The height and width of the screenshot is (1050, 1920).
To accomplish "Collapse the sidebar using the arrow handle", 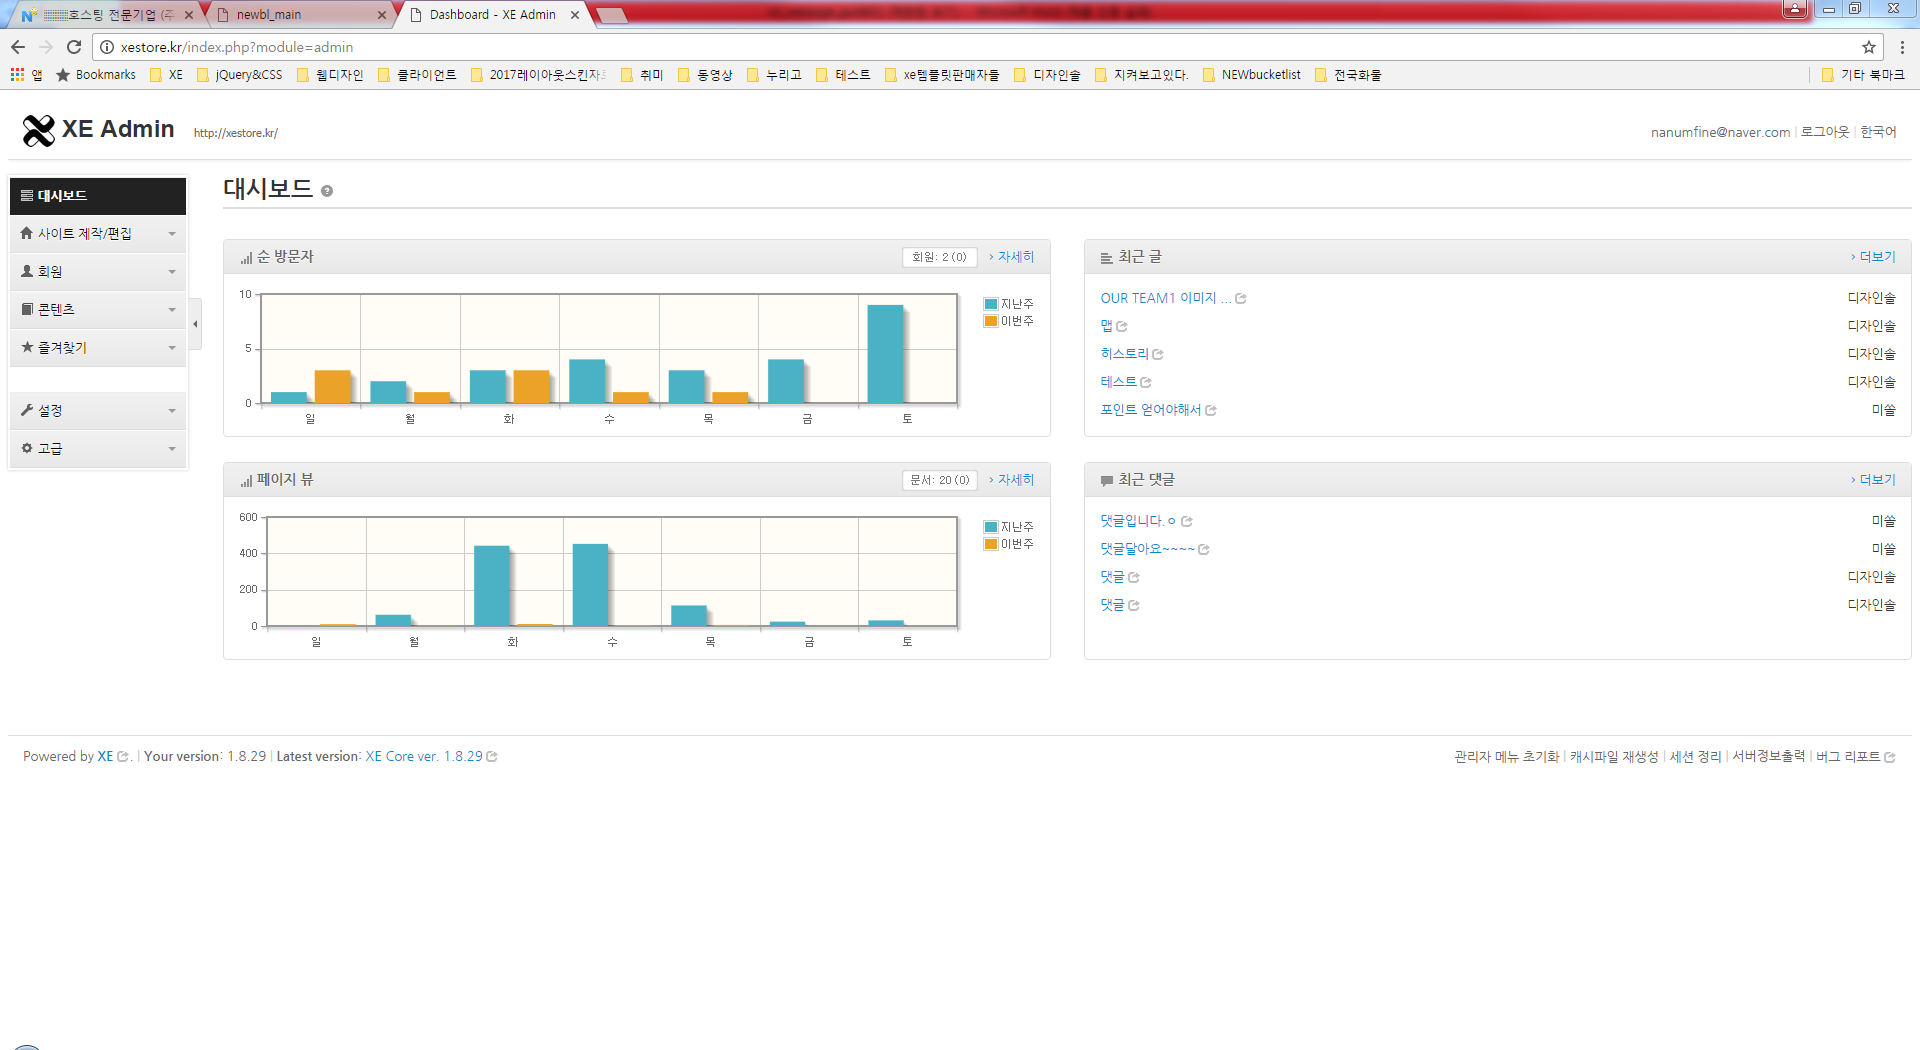I will point(195,324).
